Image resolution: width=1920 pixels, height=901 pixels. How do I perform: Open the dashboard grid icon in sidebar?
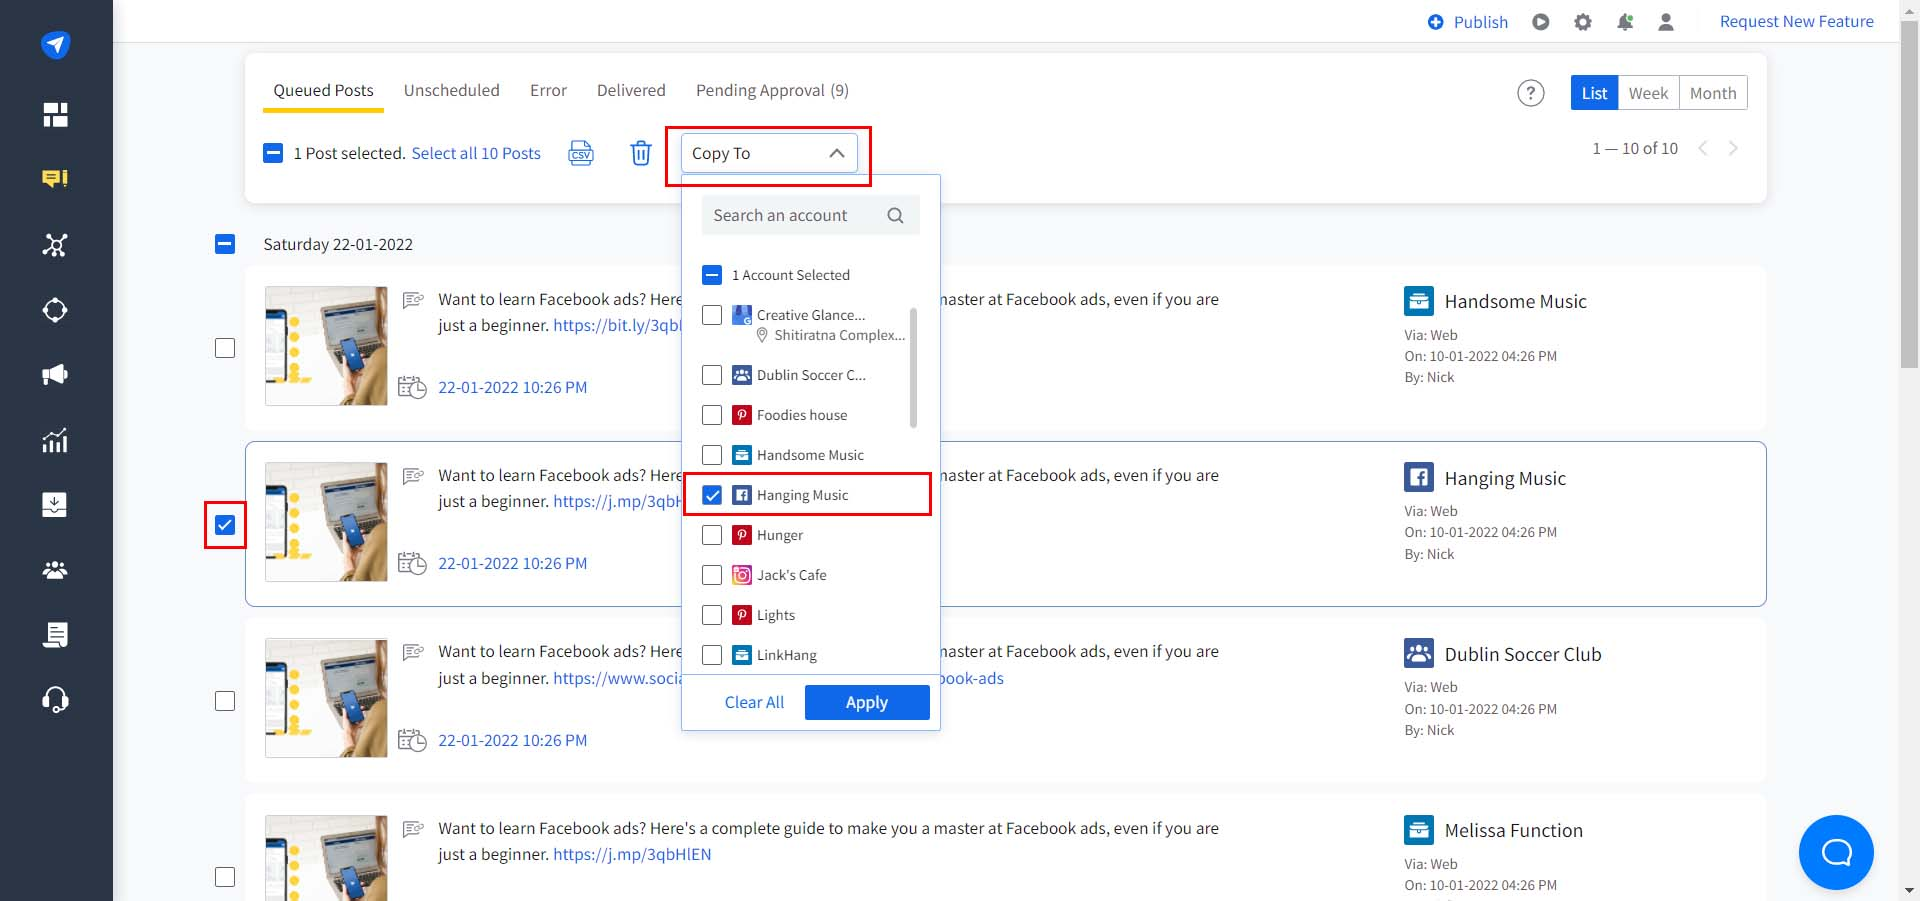click(x=55, y=114)
